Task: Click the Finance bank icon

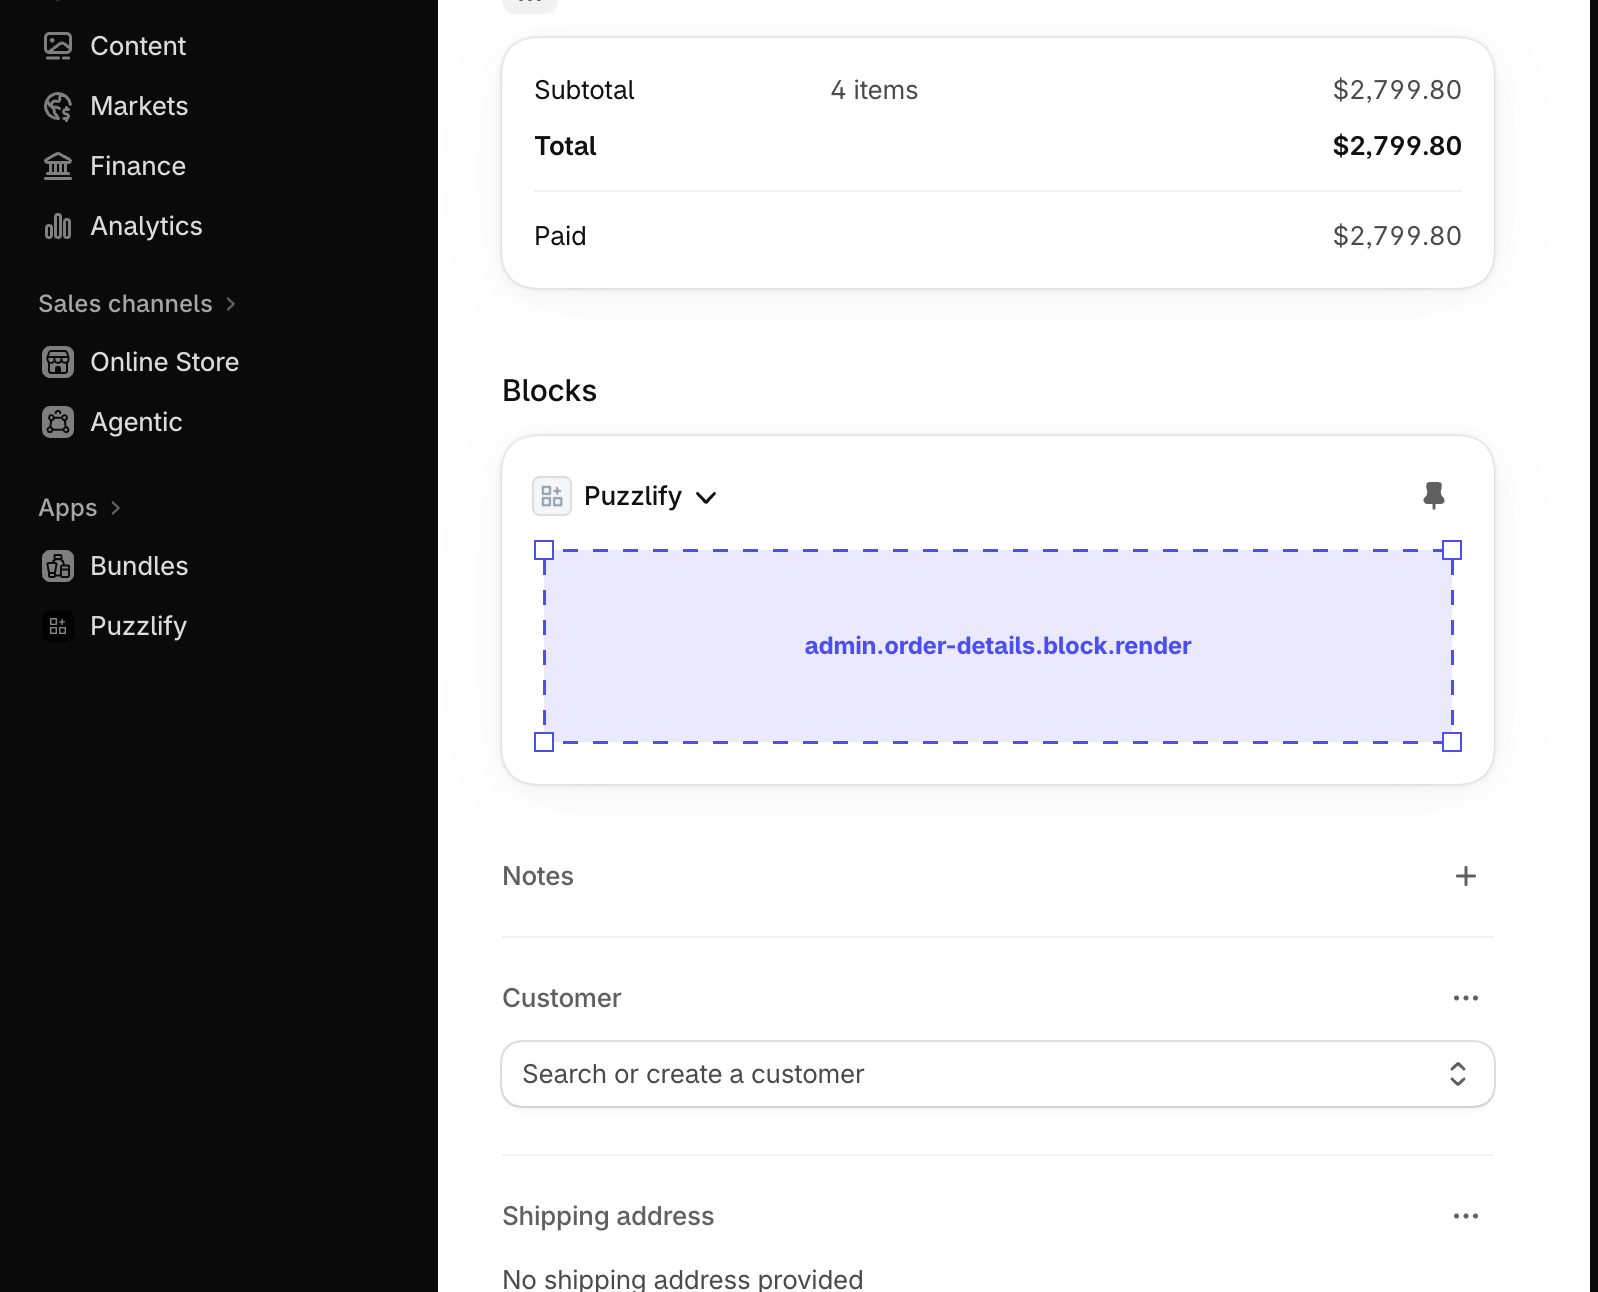Action: click(58, 166)
